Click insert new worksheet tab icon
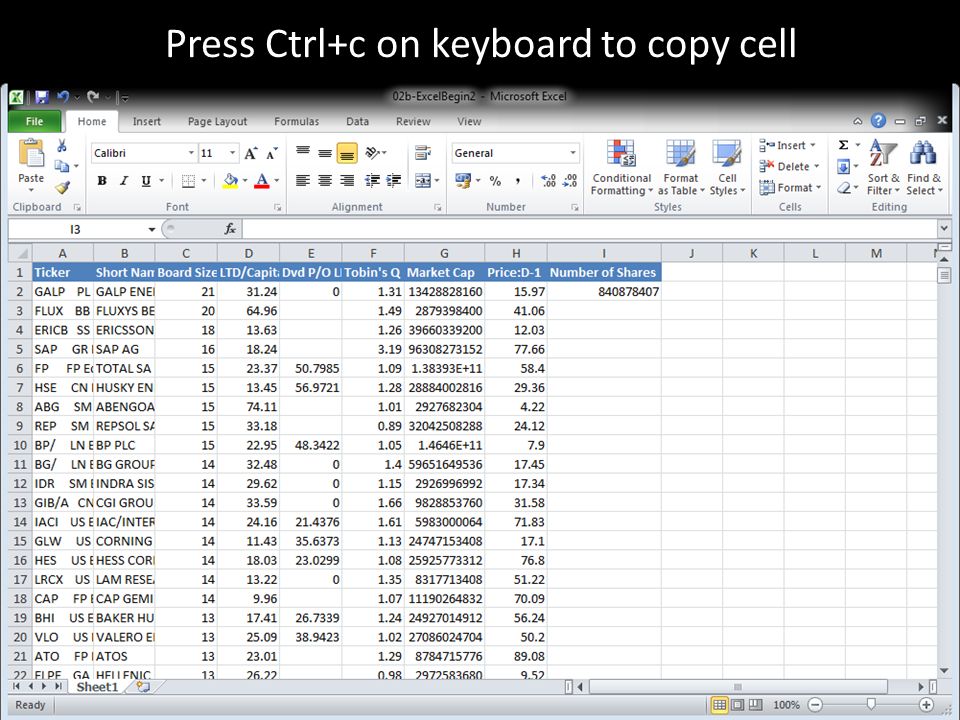This screenshot has height=720, width=960. click(143, 687)
